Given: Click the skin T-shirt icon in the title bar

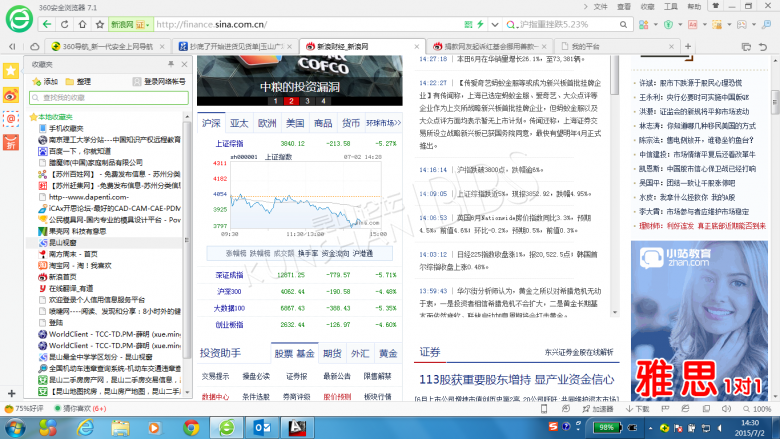Looking at the screenshot, I should (716, 6).
